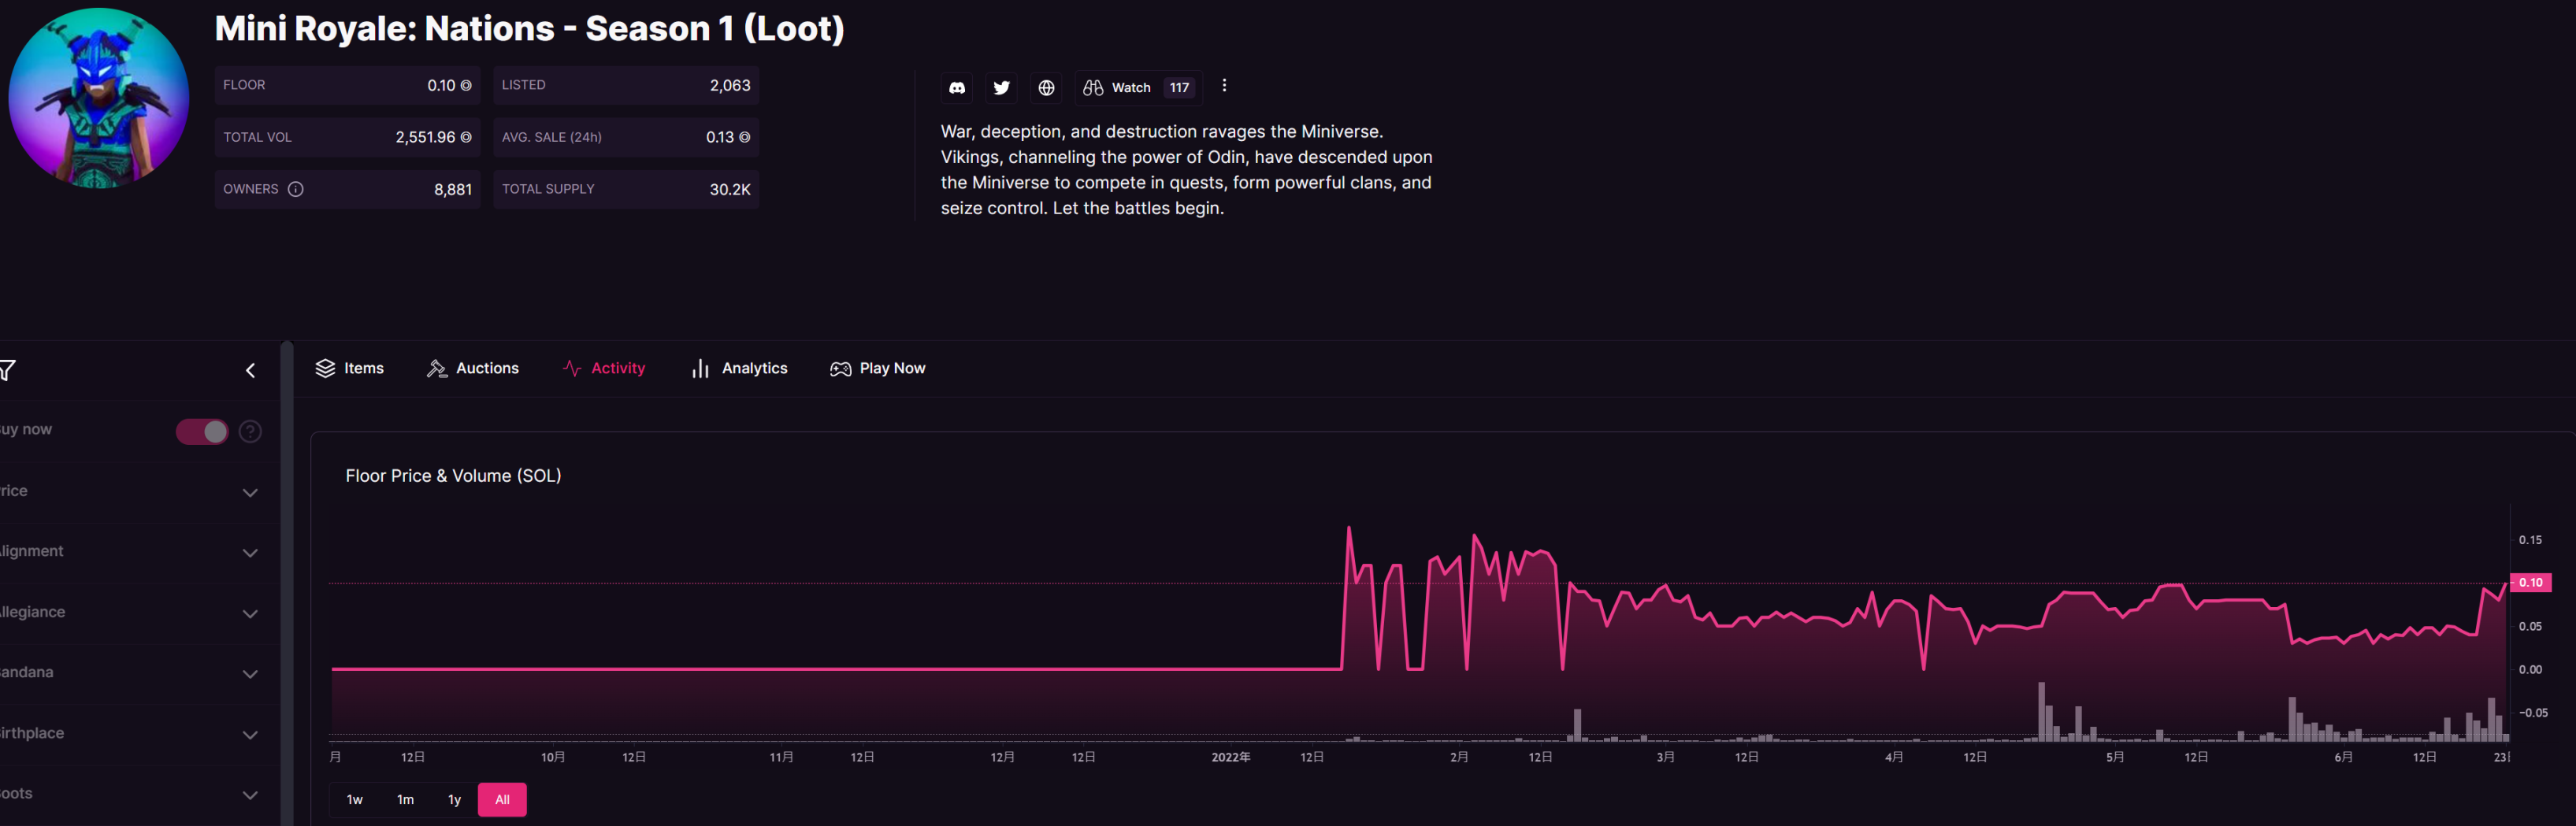The height and width of the screenshot is (826, 2576).
Task: Switch to the Items tab
Action: coord(350,368)
